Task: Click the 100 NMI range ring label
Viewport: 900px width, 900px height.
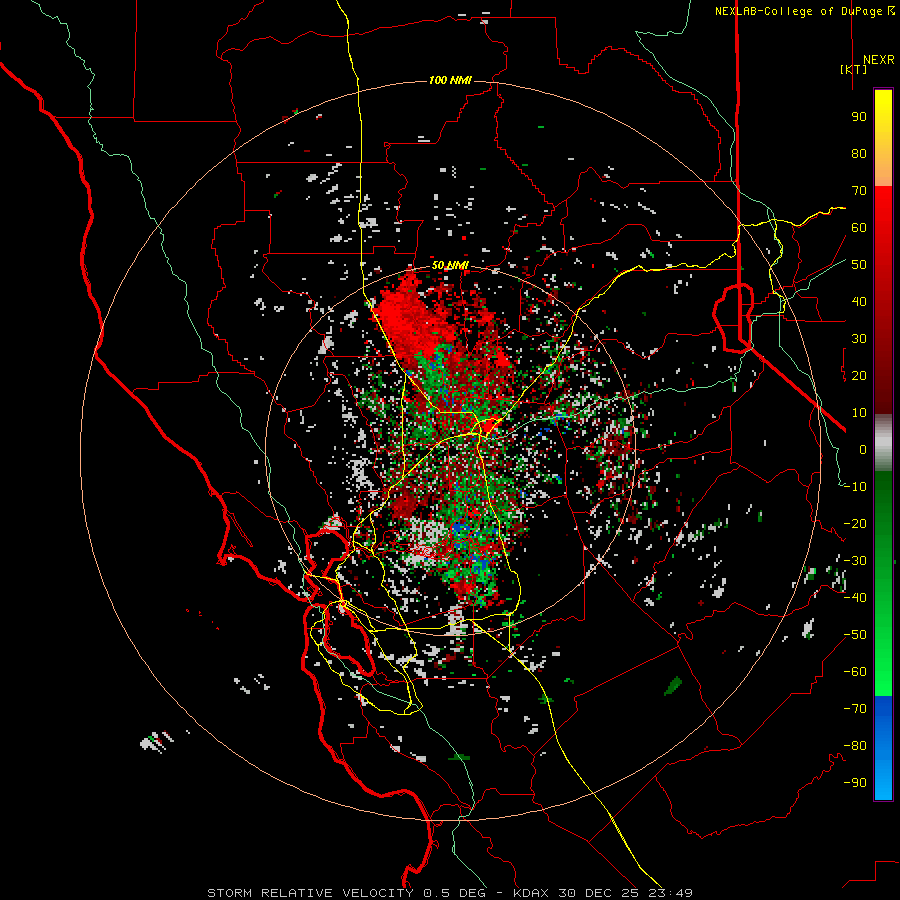Action: 450,80
